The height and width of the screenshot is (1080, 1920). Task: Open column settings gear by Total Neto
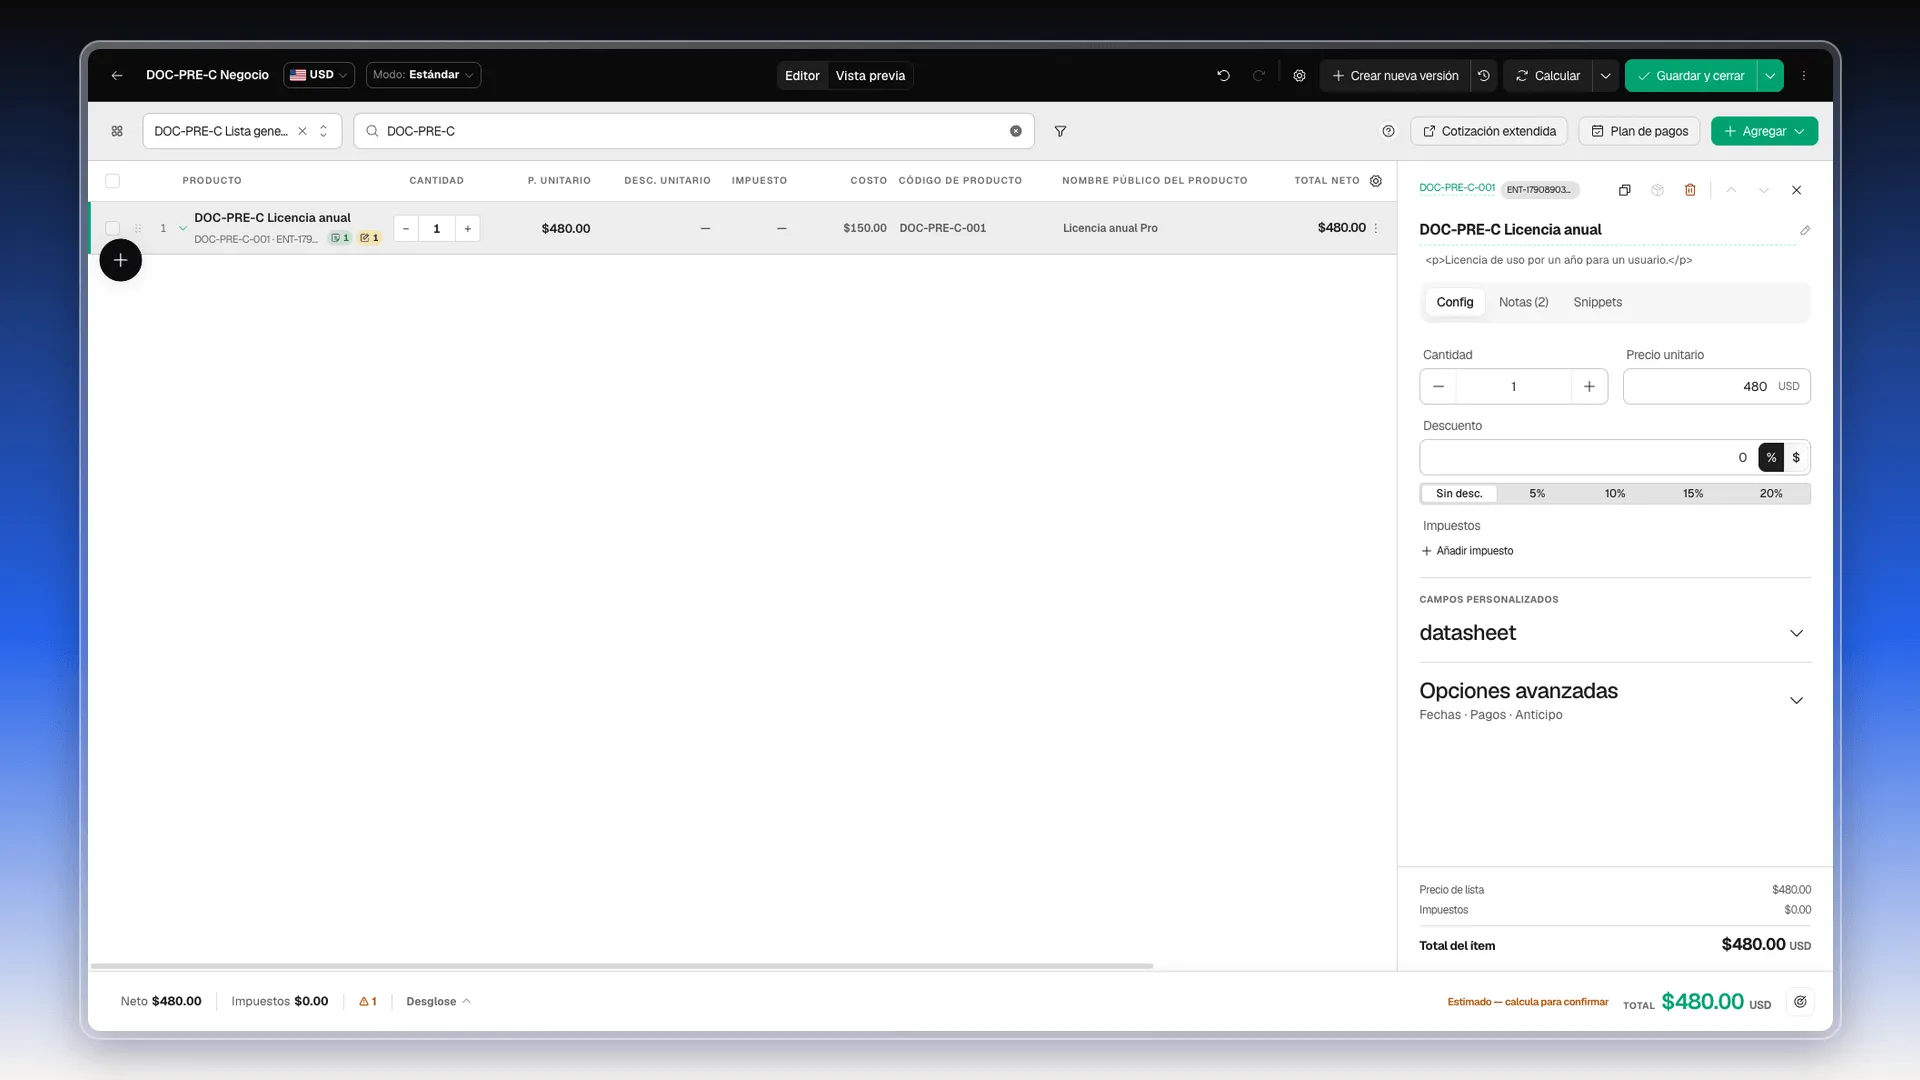pos(1376,181)
